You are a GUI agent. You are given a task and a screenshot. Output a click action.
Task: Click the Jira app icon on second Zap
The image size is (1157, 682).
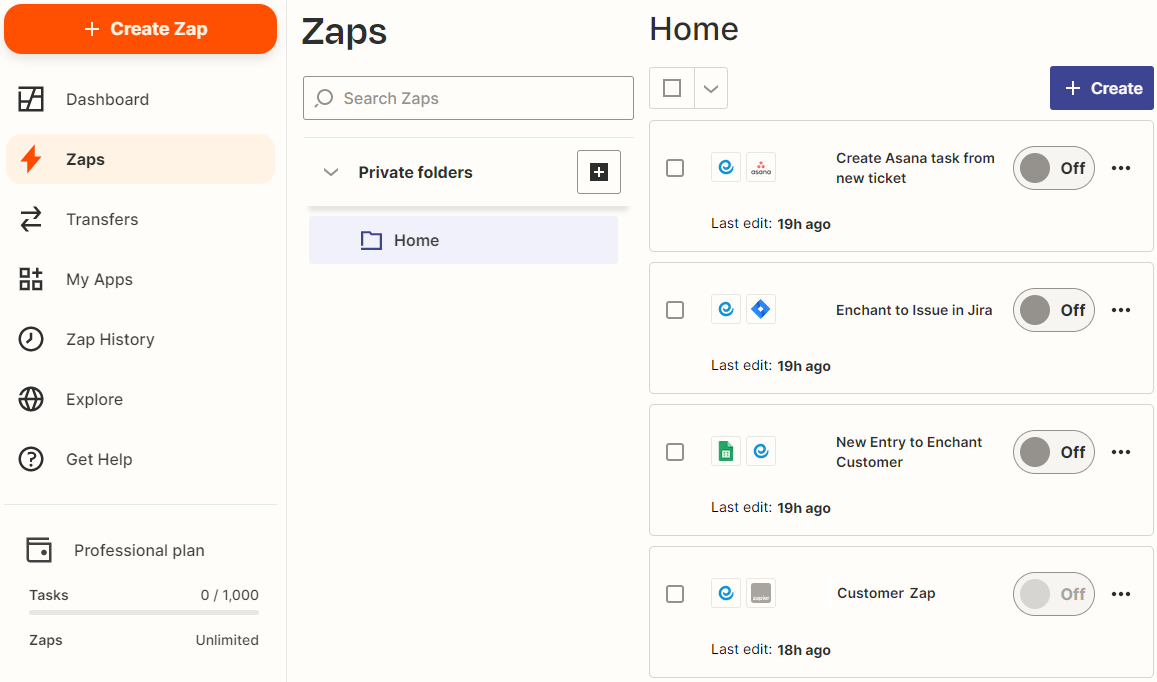click(x=761, y=310)
